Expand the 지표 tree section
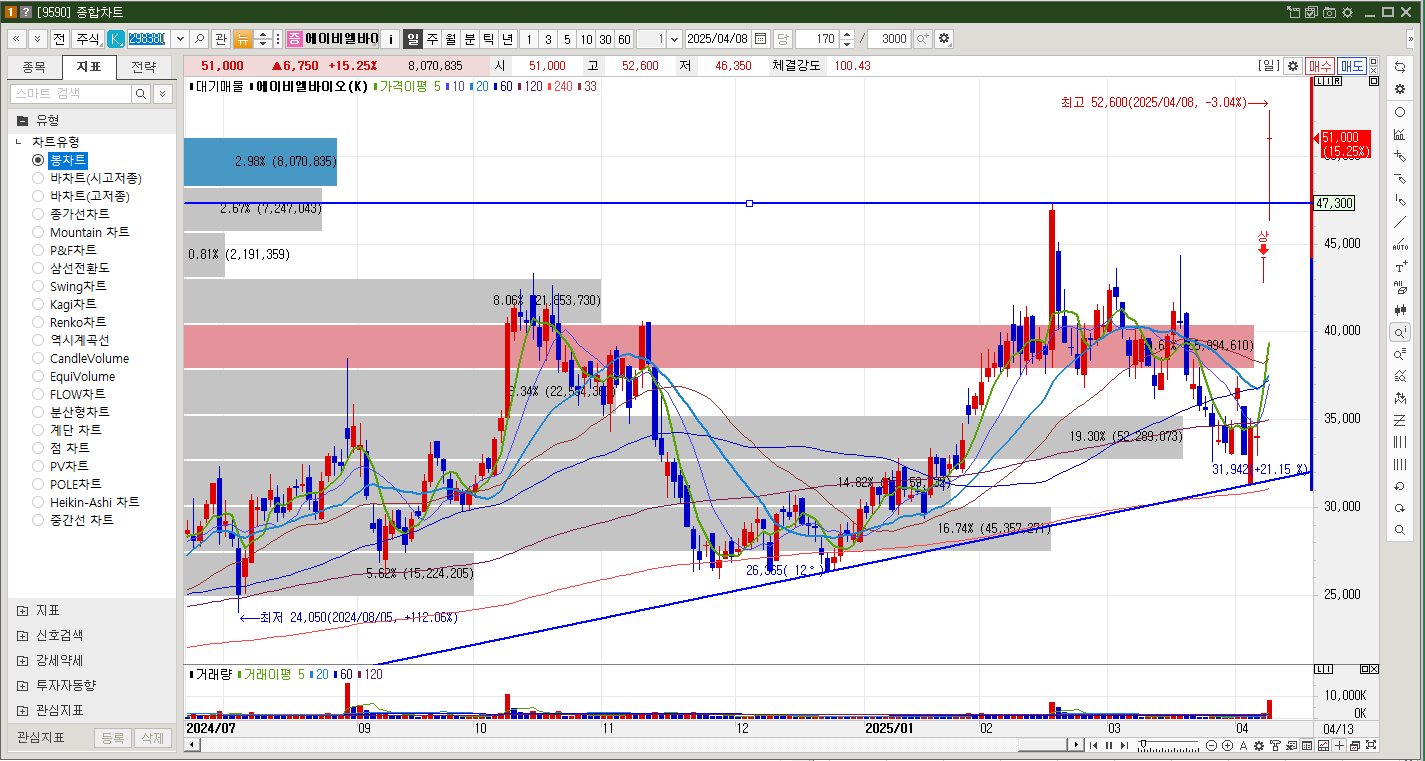The height and width of the screenshot is (761, 1425). [22, 611]
